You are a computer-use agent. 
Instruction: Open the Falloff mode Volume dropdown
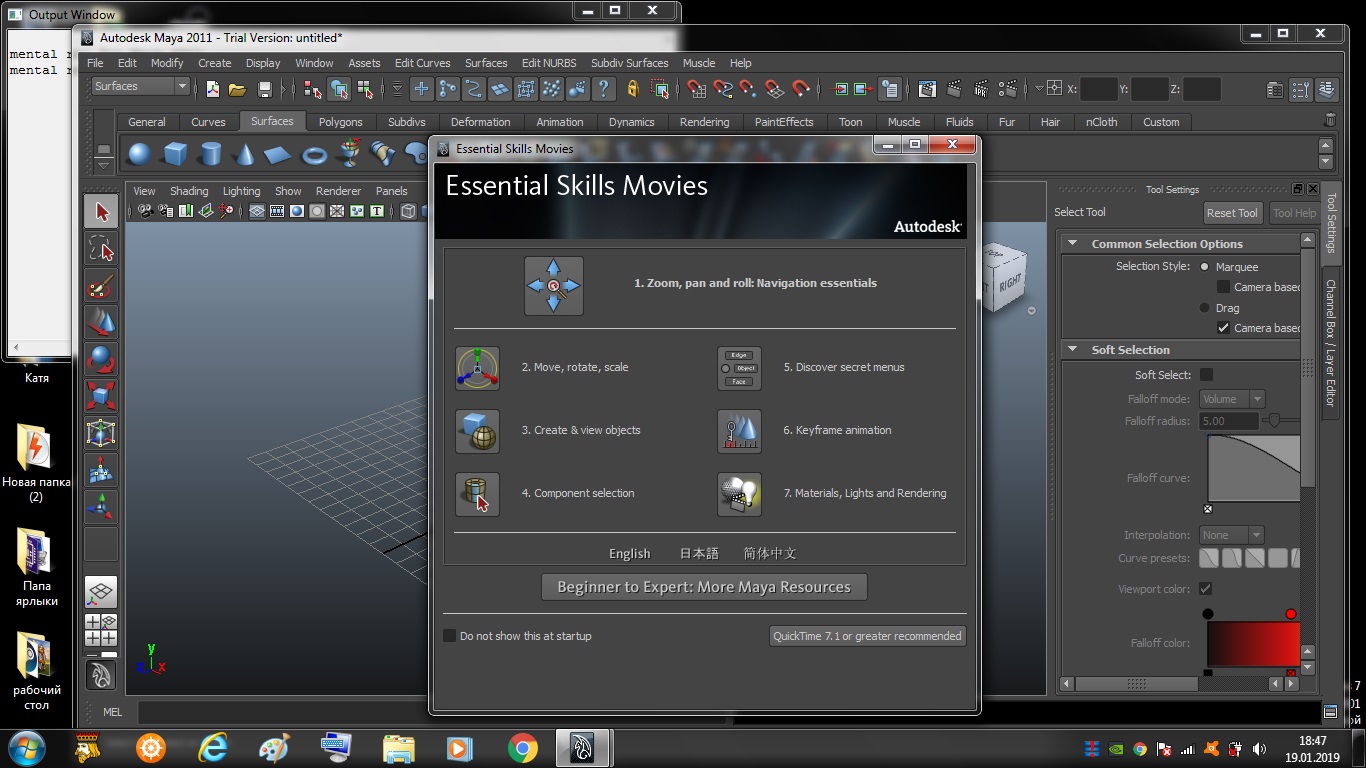(x=1233, y=399)
